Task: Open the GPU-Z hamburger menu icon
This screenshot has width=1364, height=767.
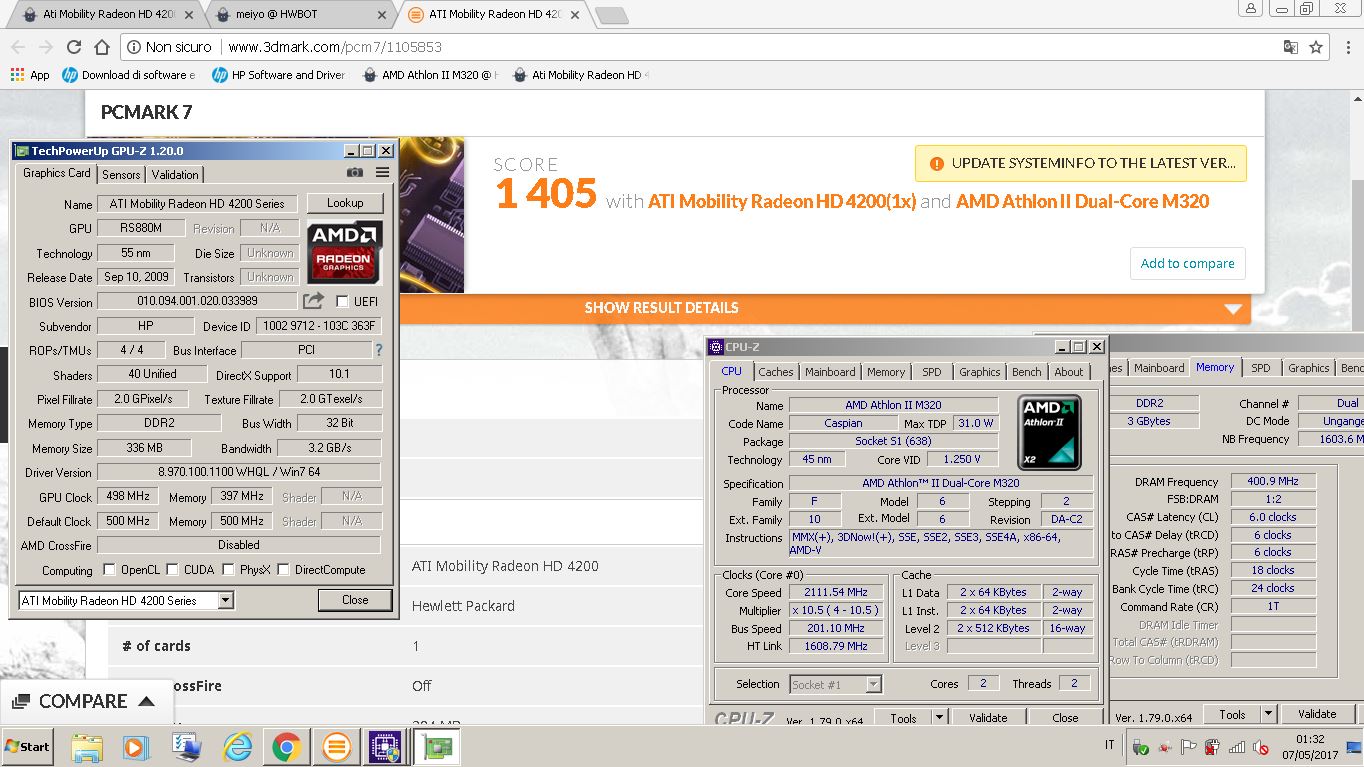Action: (x=382, y=173)
